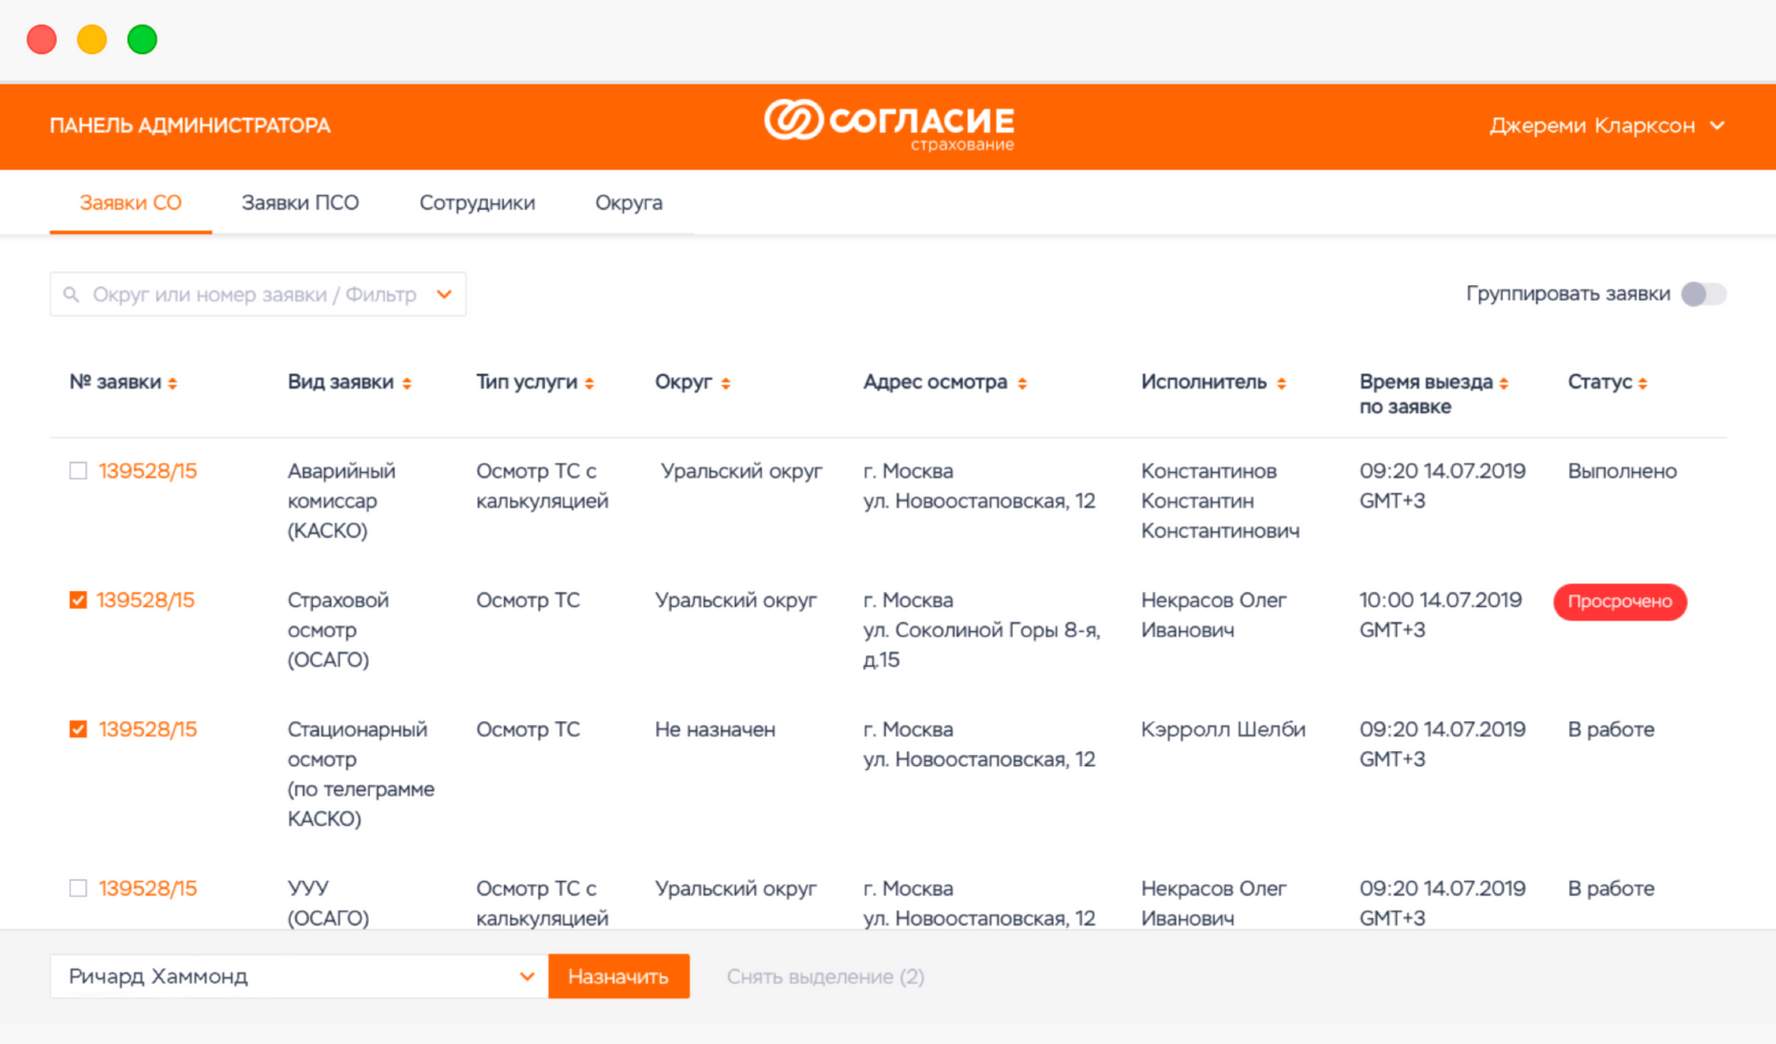Click the yellow macOS minimize button
The height and width of the screenshot is (1044, 1776).
[92, 40]
